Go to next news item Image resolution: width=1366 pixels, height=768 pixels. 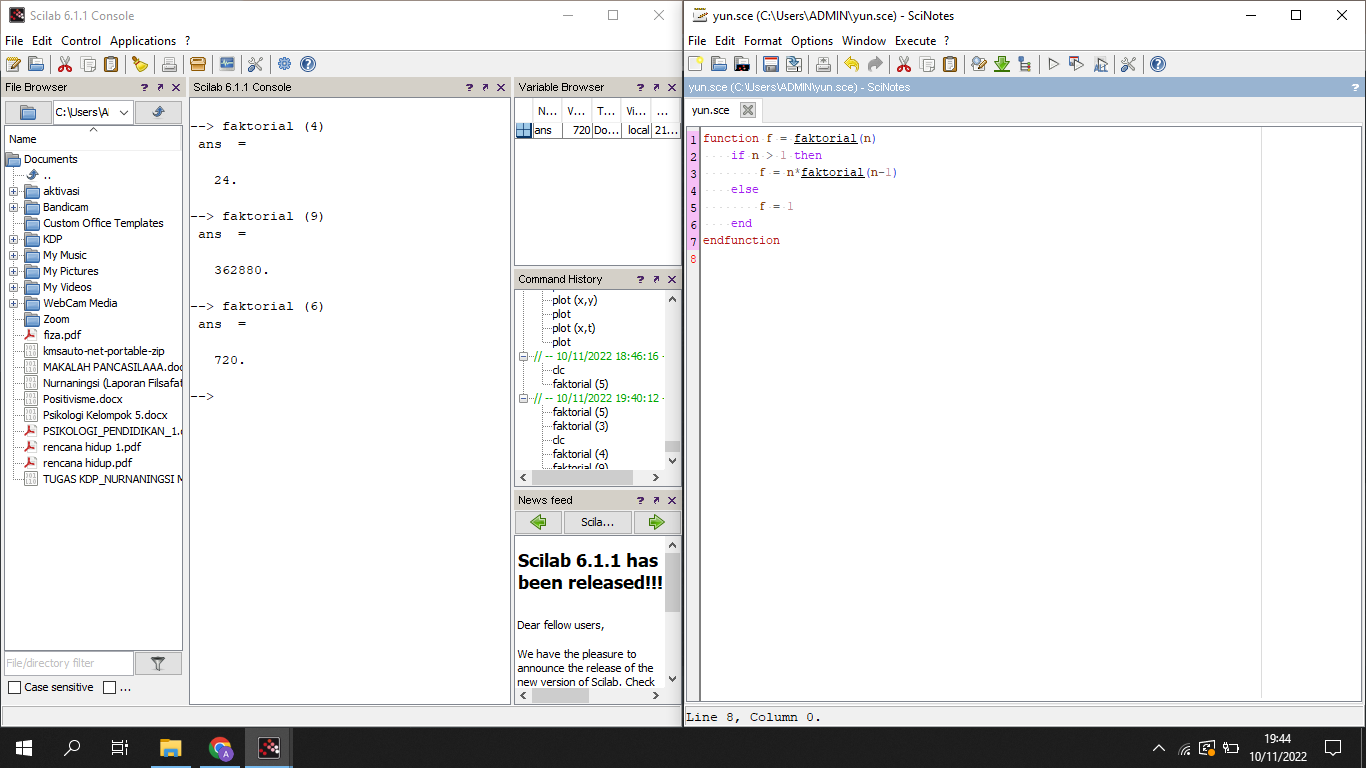[657, 522]
